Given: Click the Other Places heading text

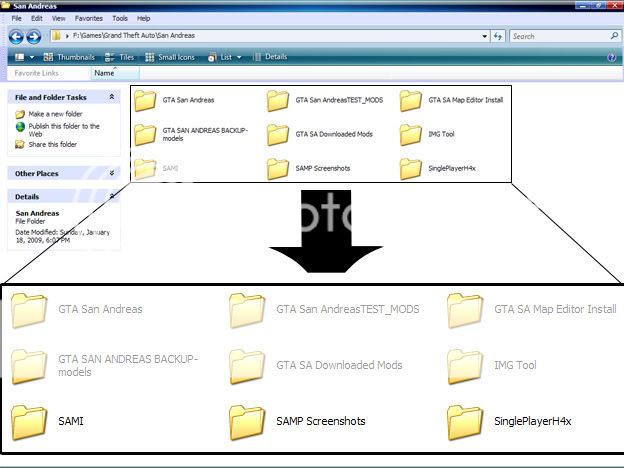Looking at the screenshot, I should (x=37, y=174).
